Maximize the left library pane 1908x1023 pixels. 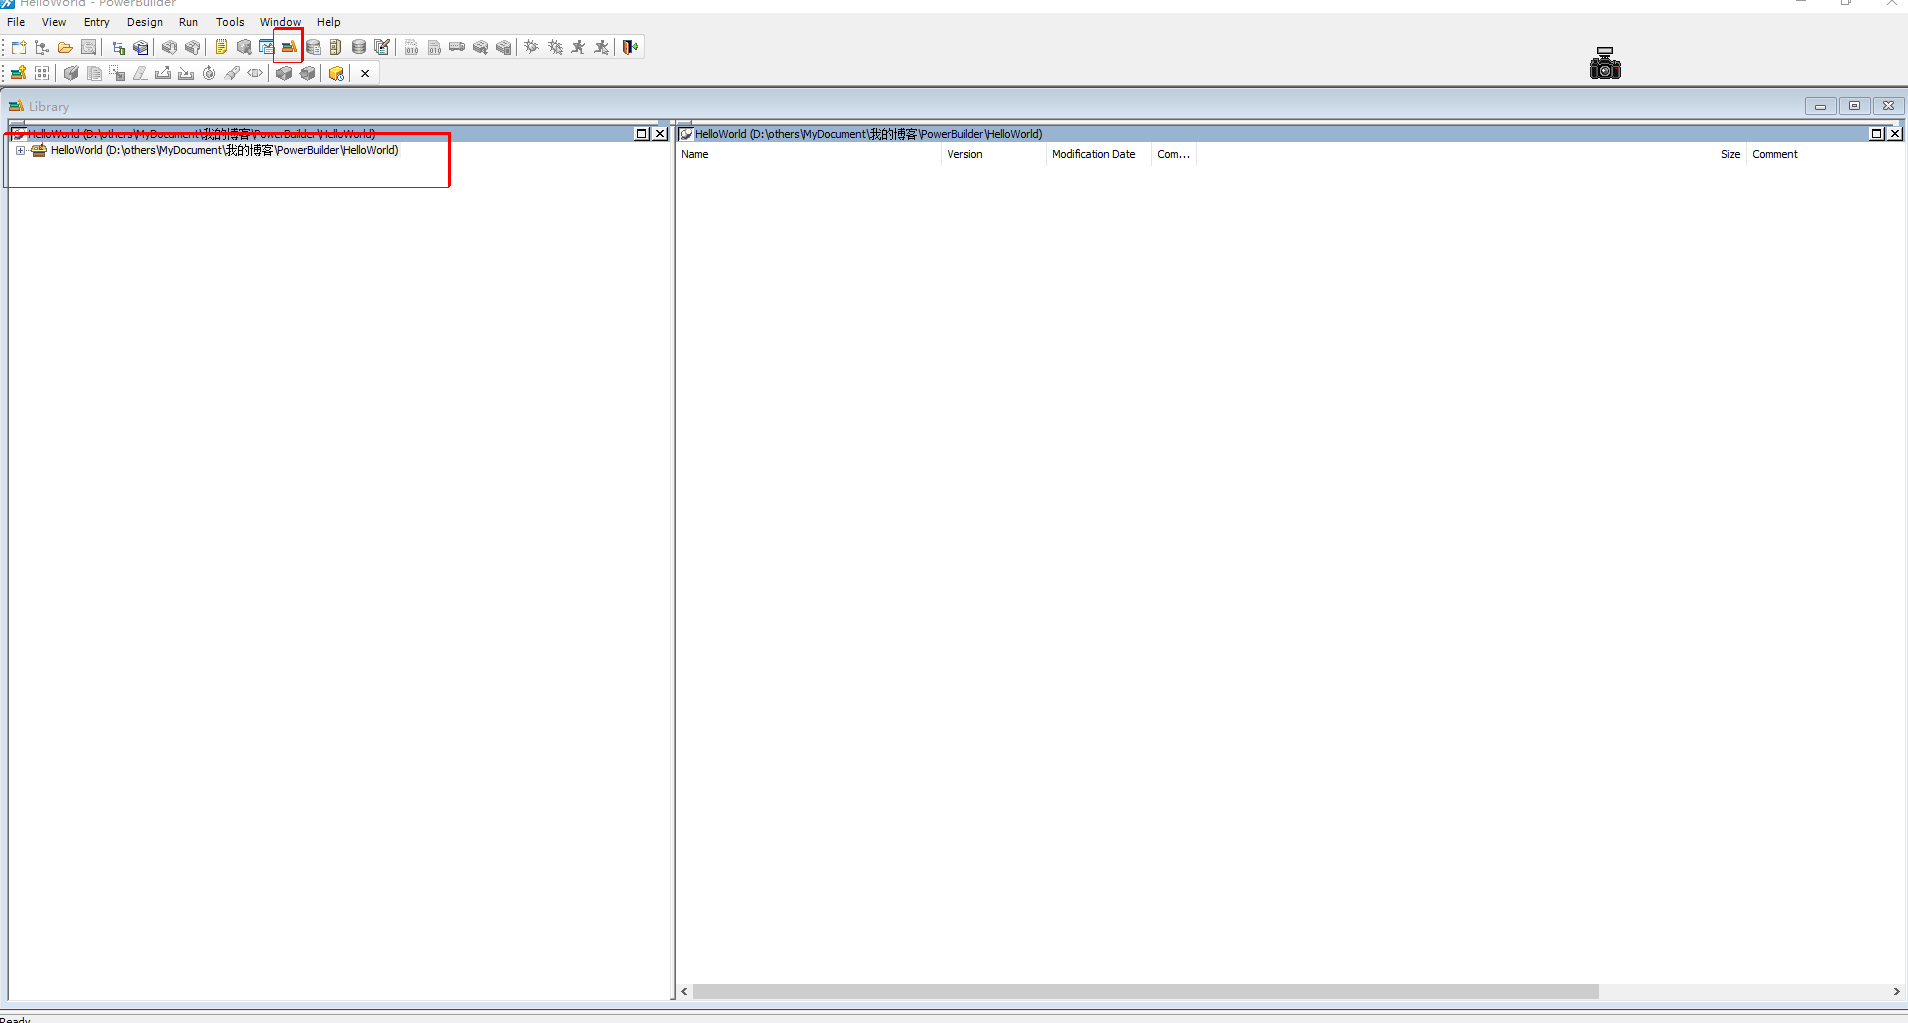[x=642, y=134]
